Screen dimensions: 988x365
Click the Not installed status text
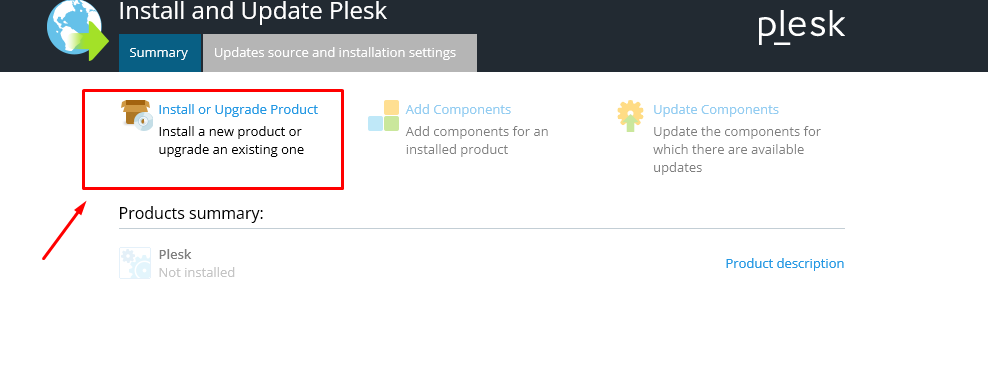(197, 272)
